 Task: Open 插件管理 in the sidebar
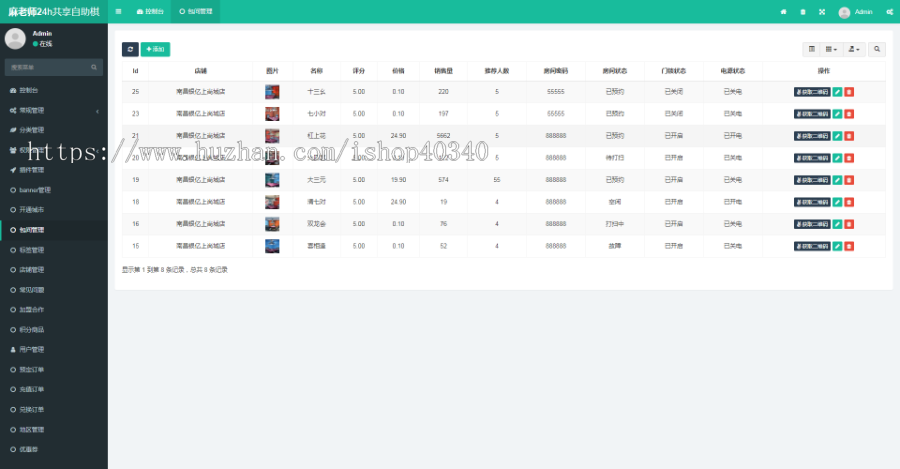(x=54, y=170)
